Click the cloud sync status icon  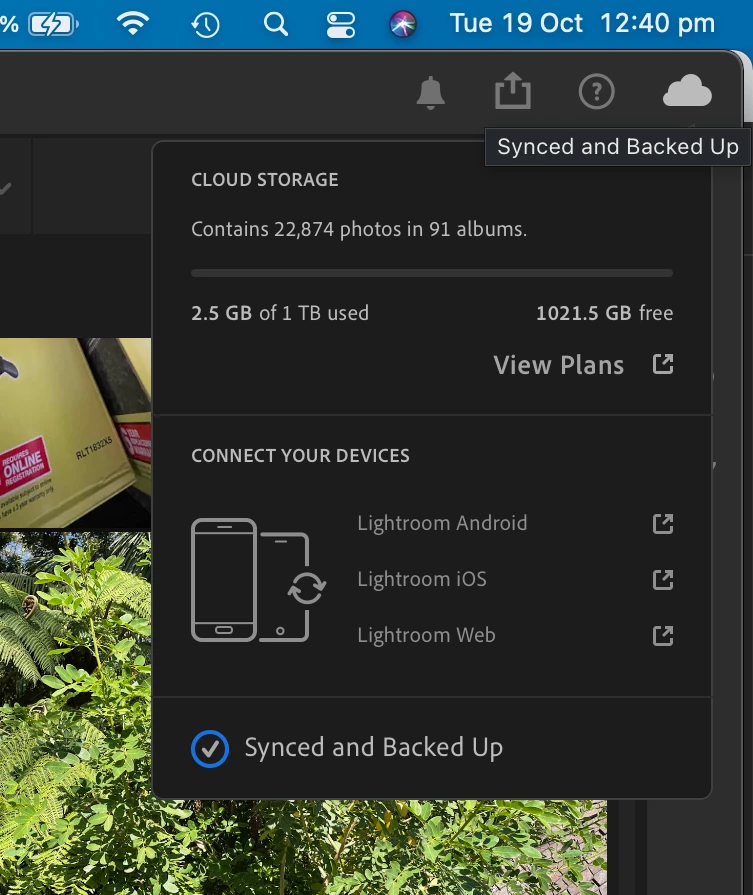click(687, 91)
